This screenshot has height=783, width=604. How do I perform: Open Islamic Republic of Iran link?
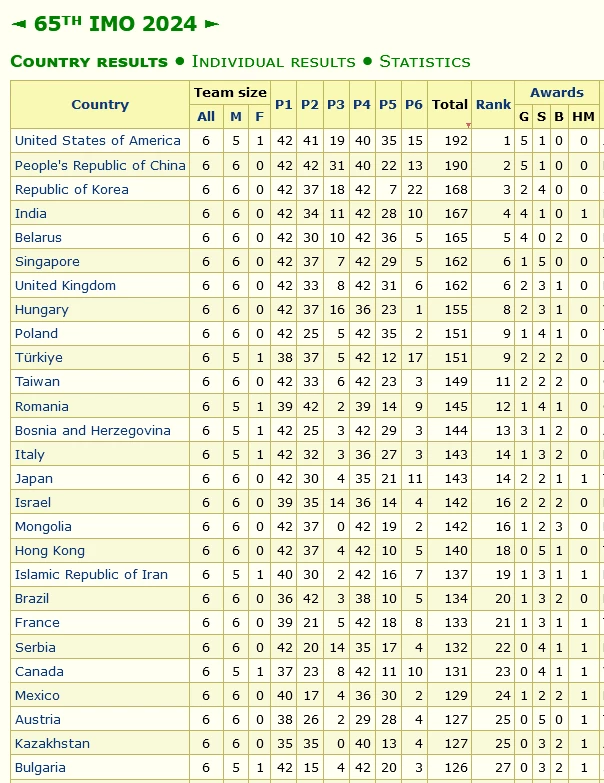91,574
